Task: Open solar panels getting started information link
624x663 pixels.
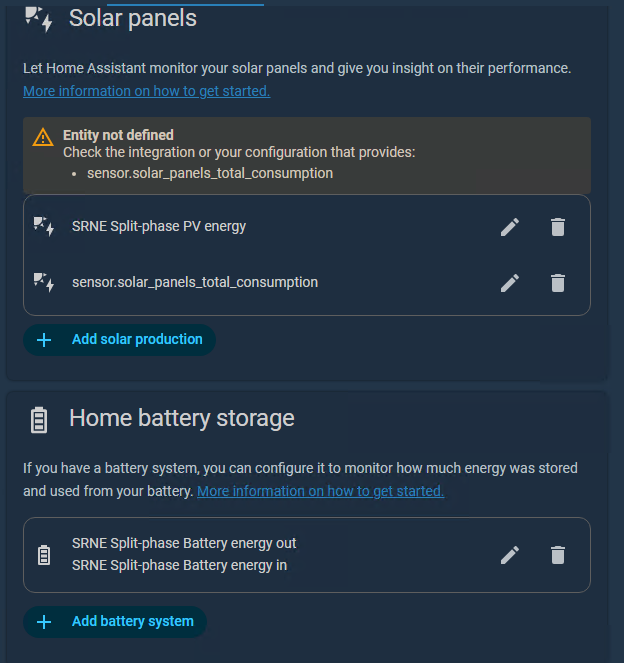Action: [146, 91]
